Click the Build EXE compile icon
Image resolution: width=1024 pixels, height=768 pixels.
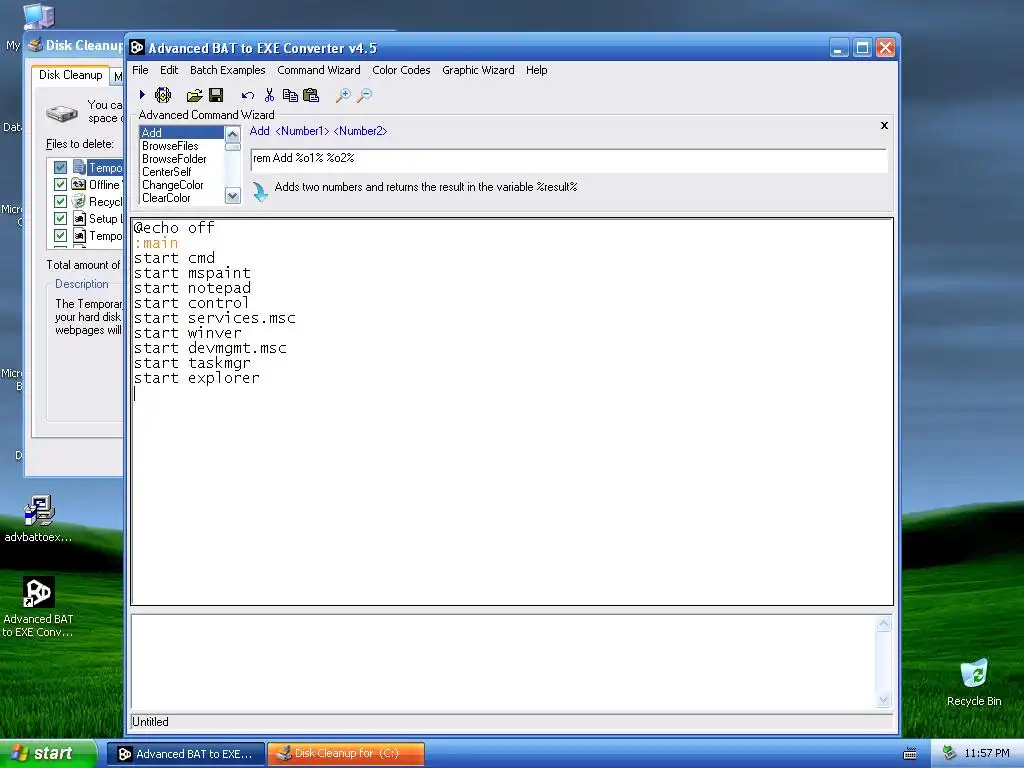pos(163,95)
